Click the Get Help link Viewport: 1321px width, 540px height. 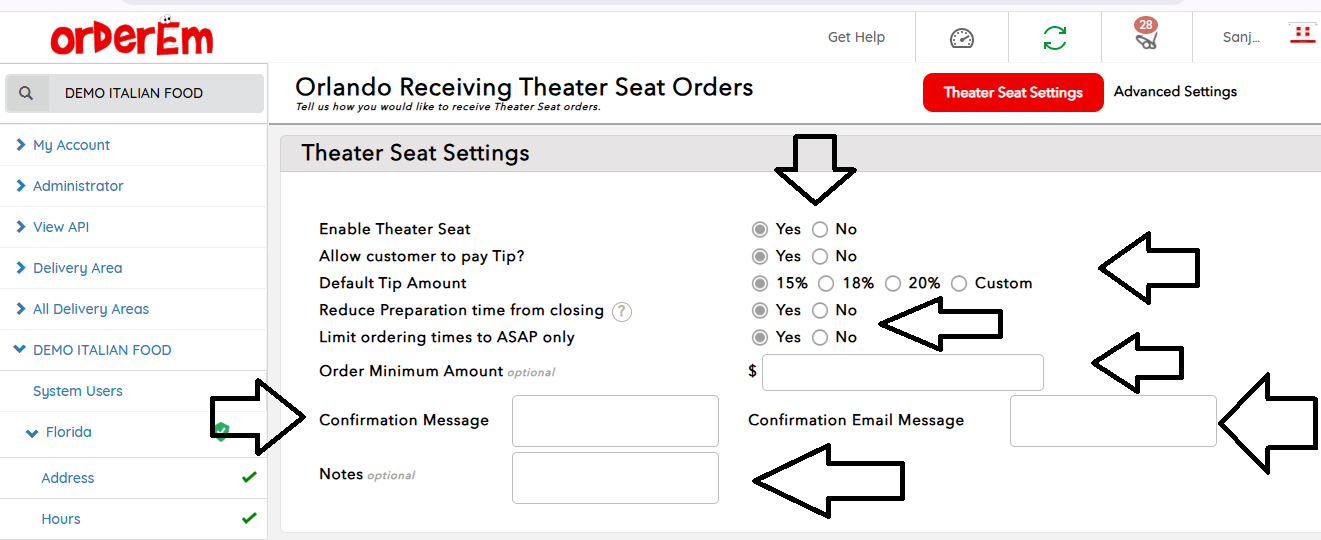click(x=856, y=37)
